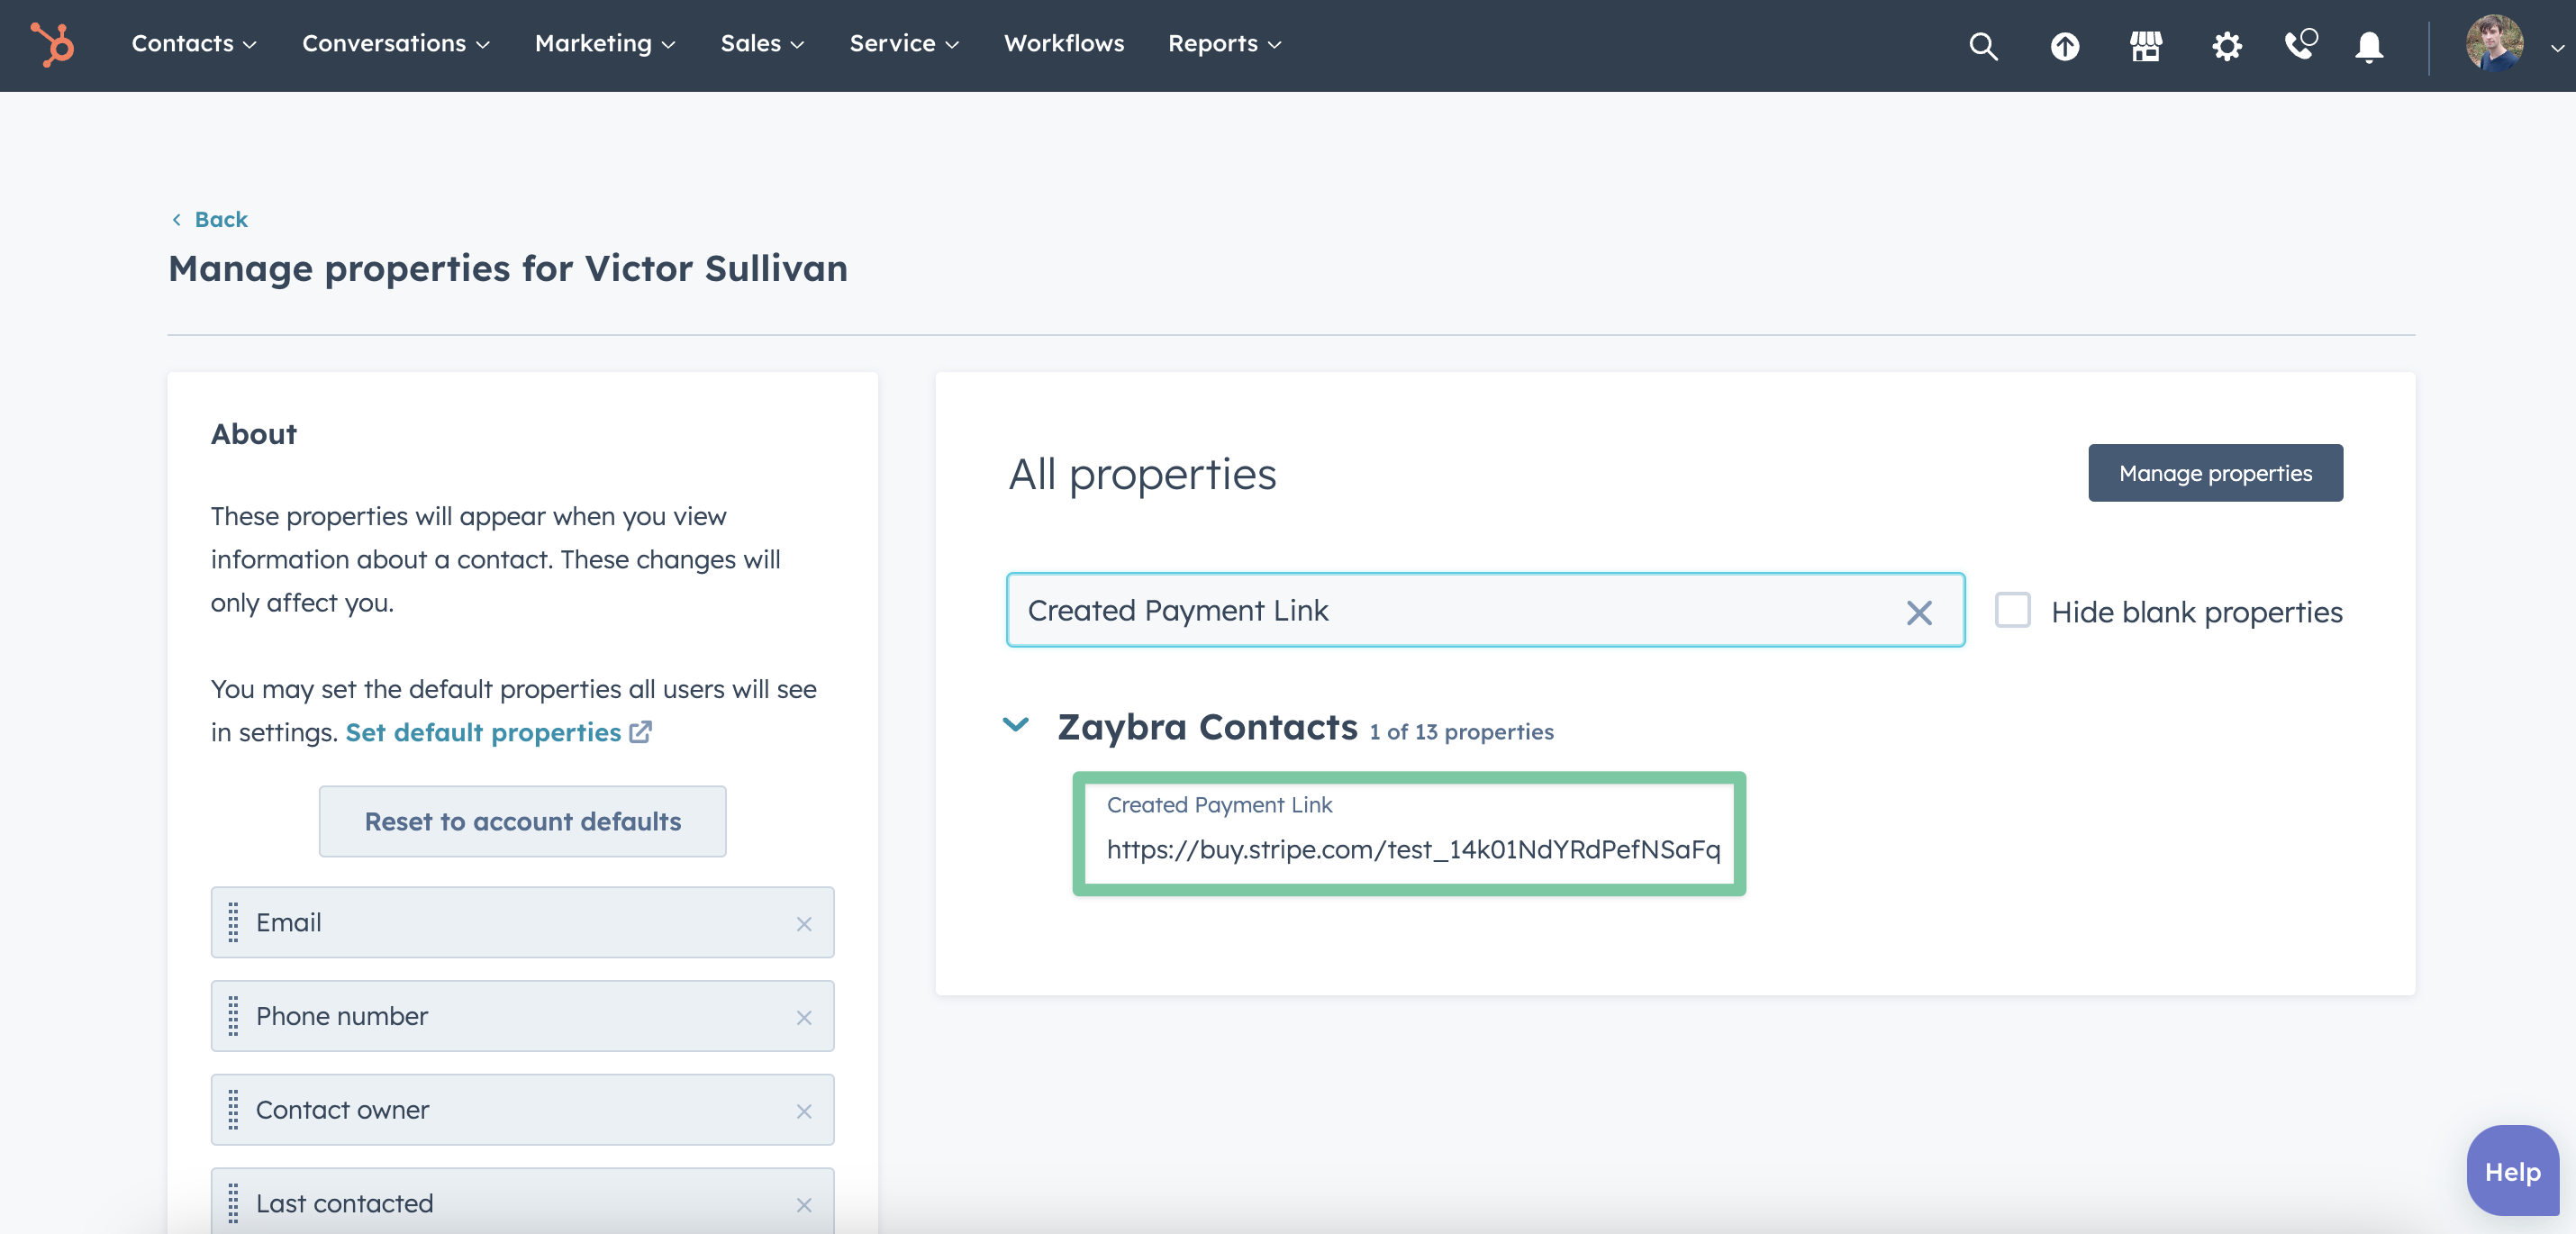Viewport: 2576px width, 1234px height.
Task: Select the Created Payment Link property result
Action: click(1408, 833)
